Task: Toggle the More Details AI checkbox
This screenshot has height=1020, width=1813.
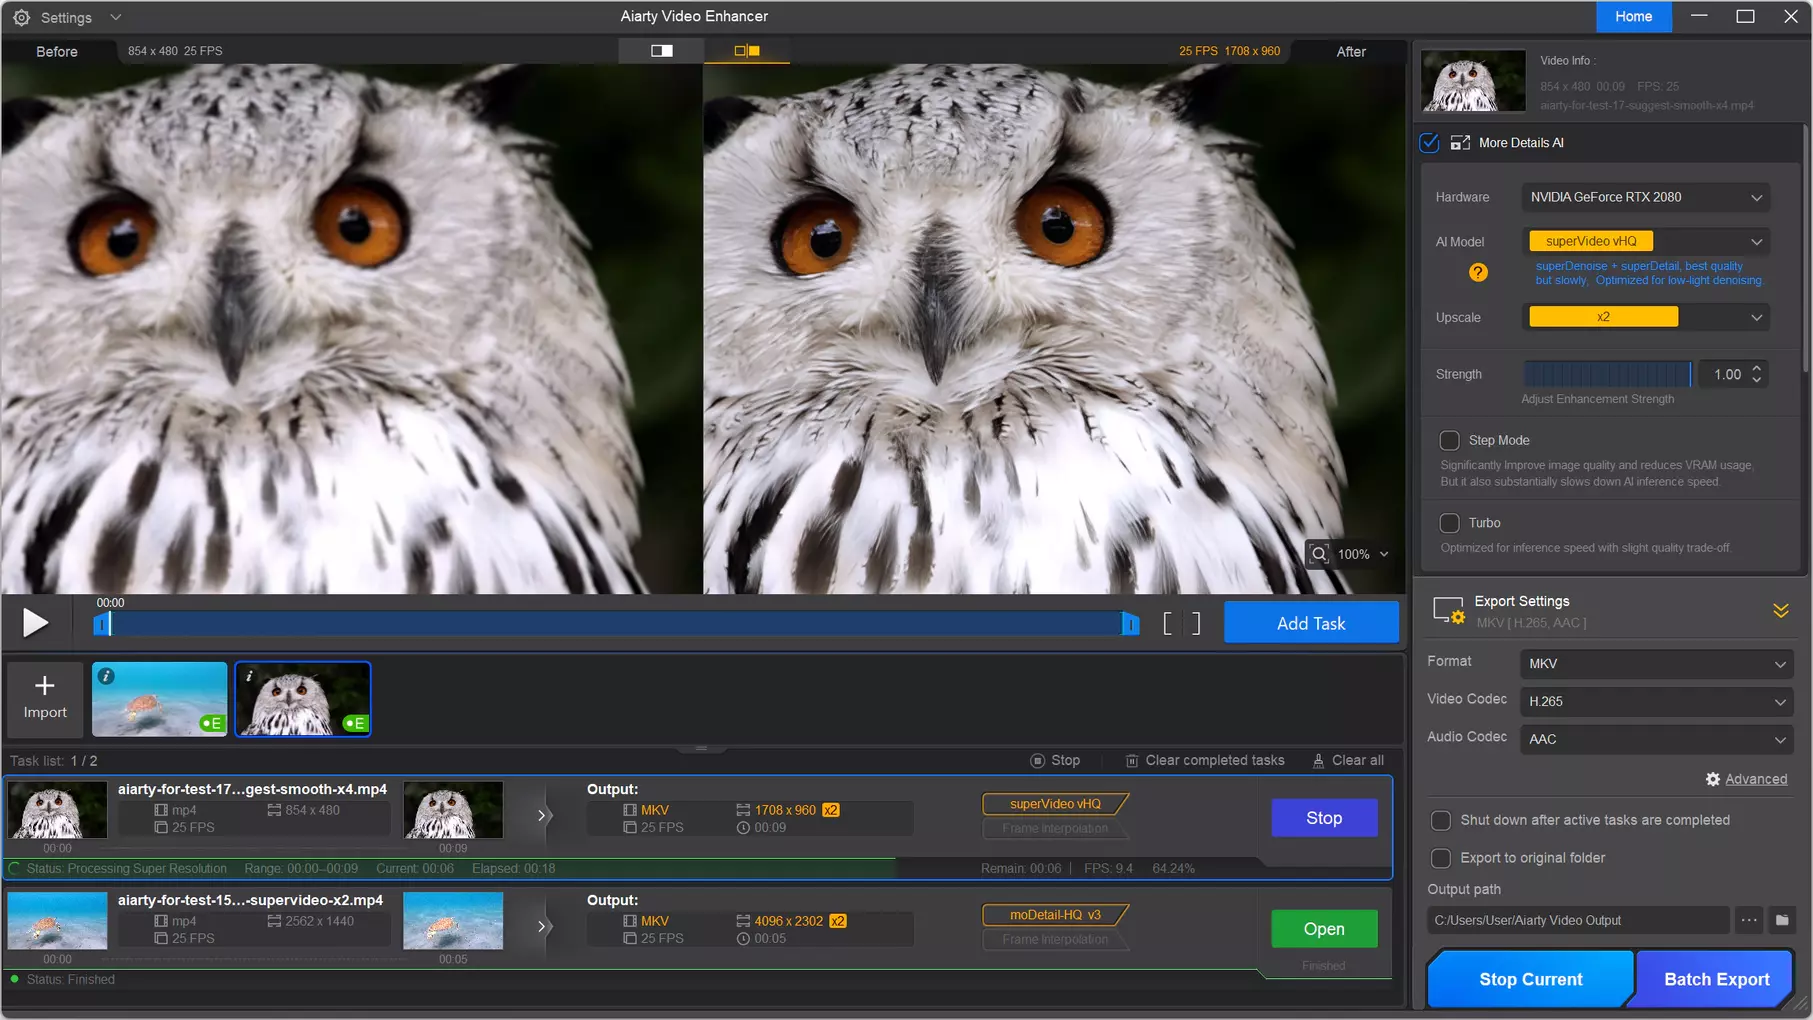Action: [1430, 143]
